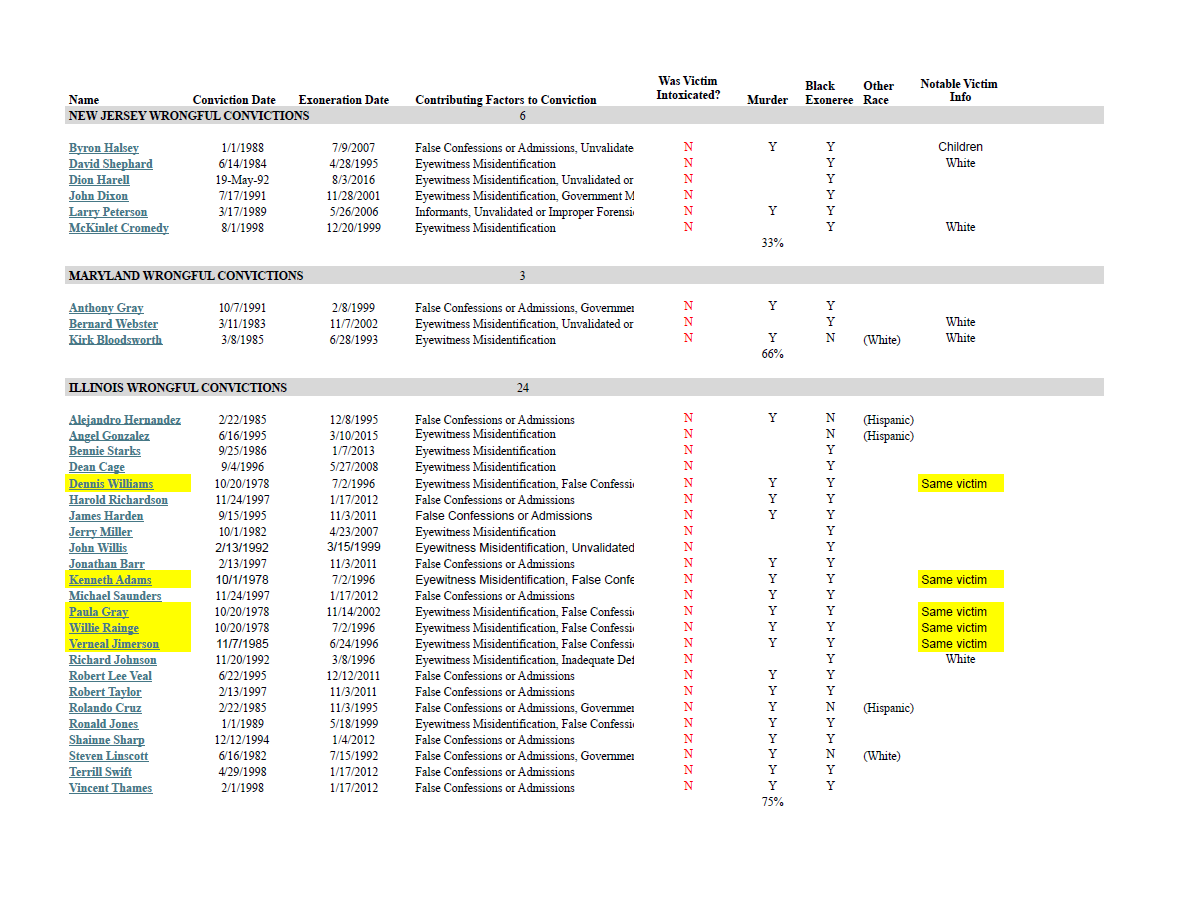The width and height of the screenshot is (1178, 906).
Task: Click the Terrill Swift link
Action: (x=101, y=772)
